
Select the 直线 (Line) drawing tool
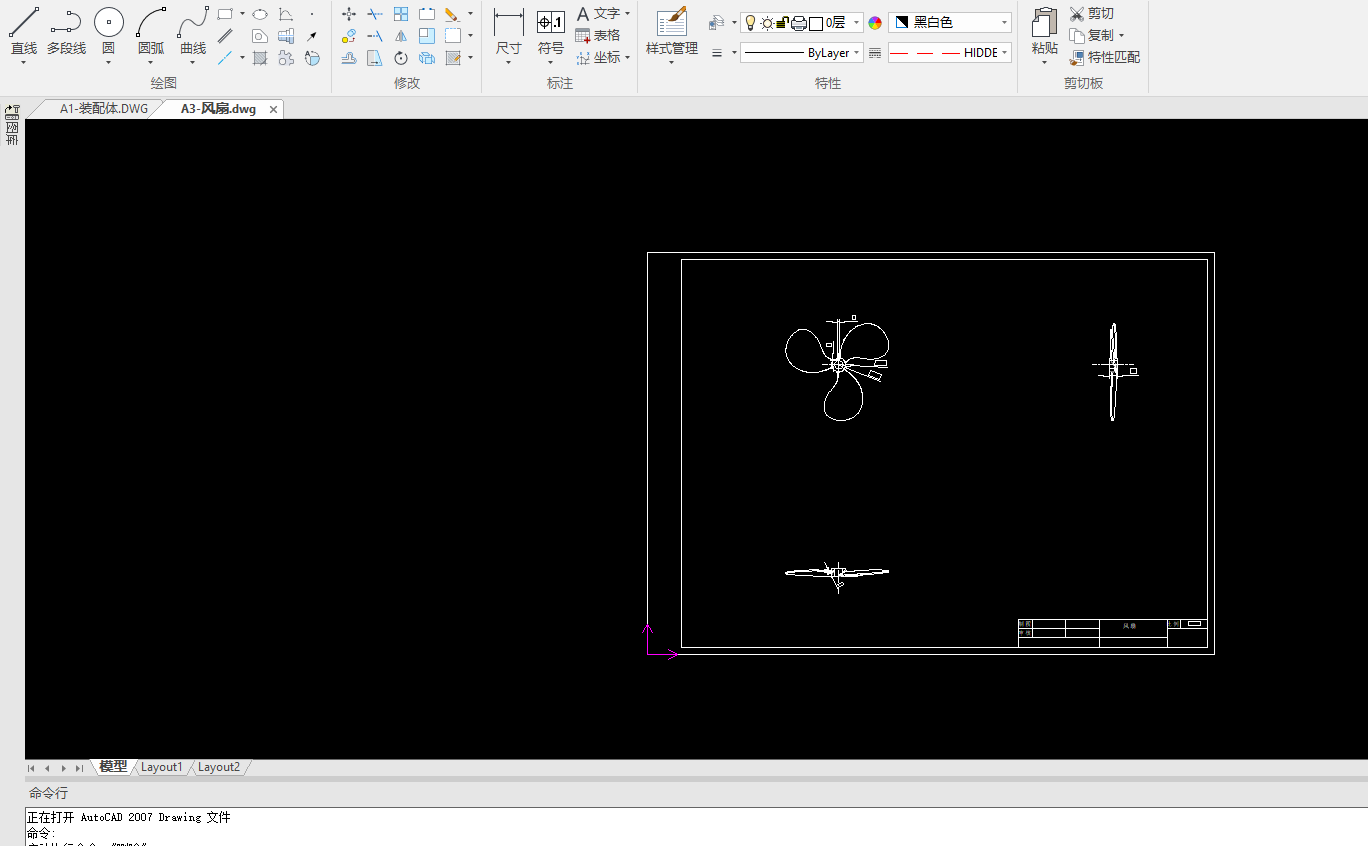[x=24, y=24]
